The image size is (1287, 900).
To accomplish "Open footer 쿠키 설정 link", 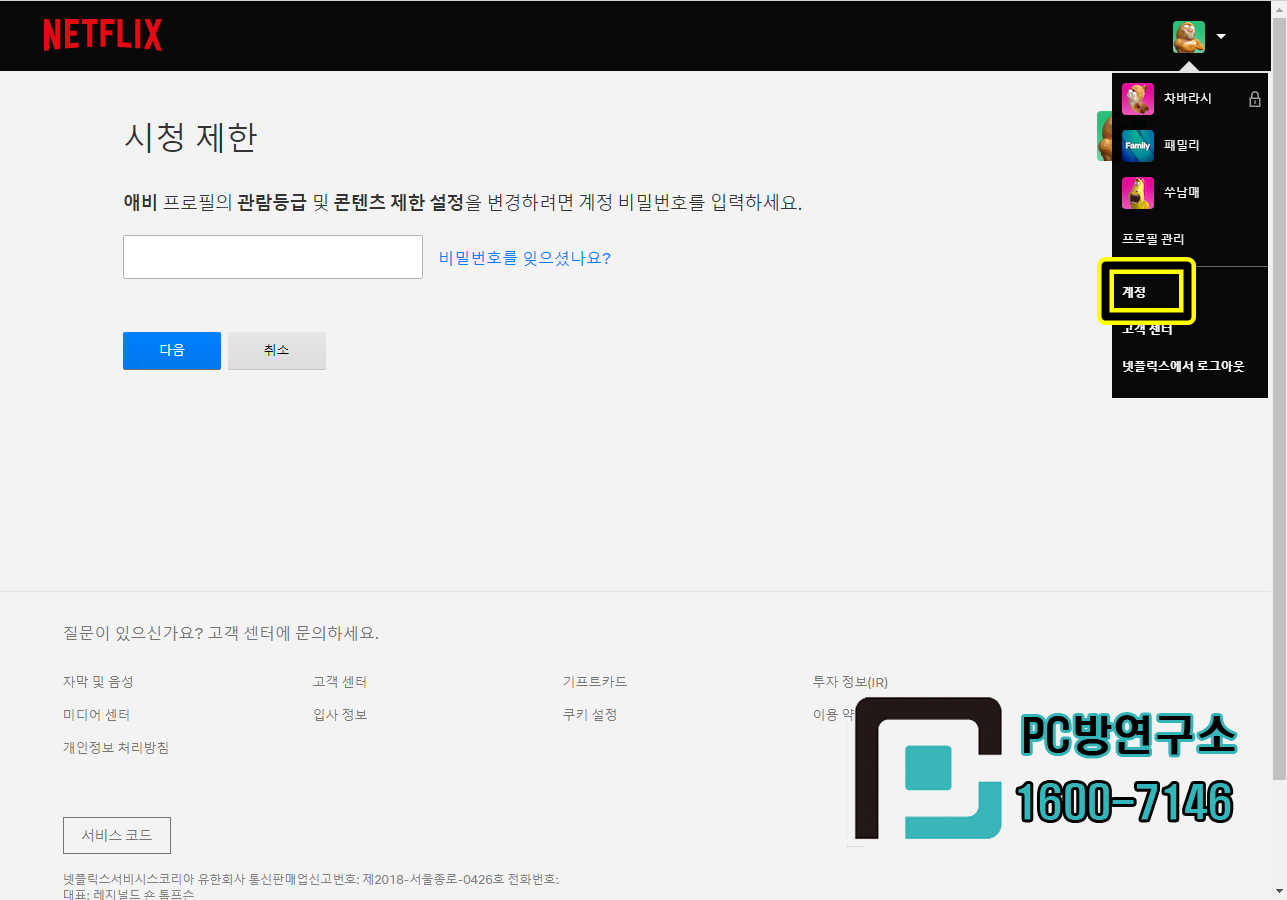I will point(590,715).
